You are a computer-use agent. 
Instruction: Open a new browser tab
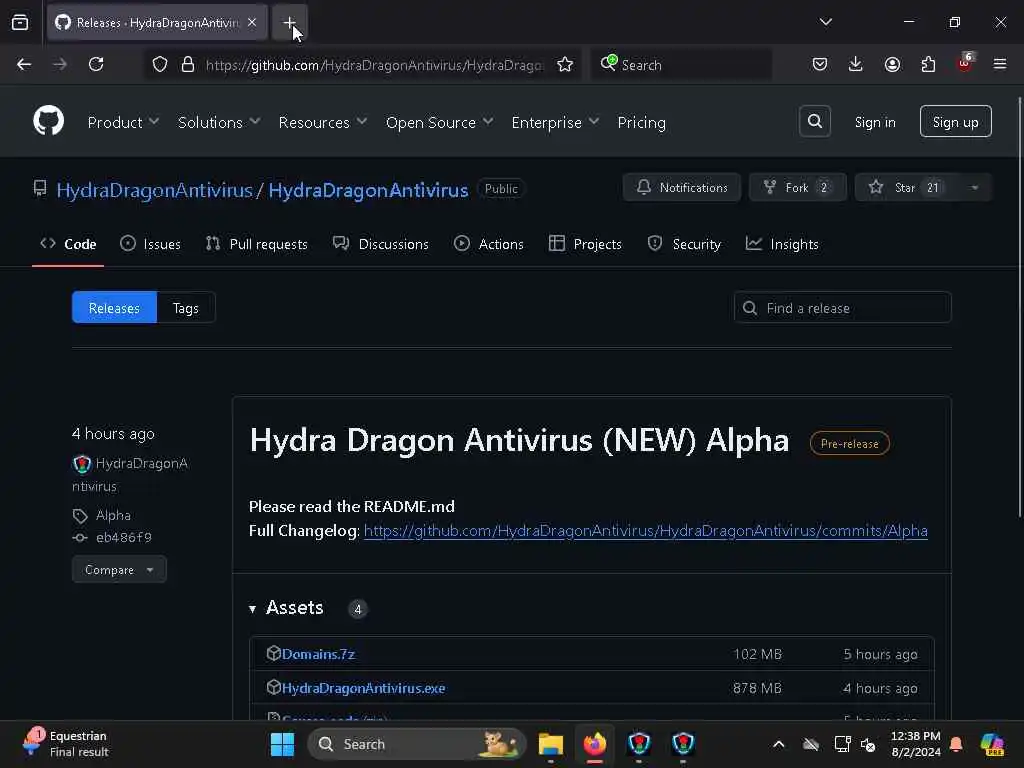point(289,23)
